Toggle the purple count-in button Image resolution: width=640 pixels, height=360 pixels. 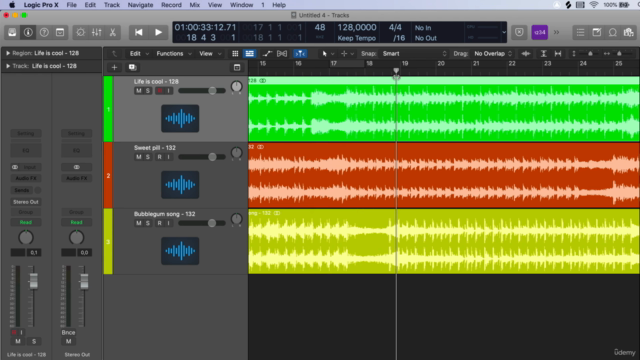click(540, 32)
